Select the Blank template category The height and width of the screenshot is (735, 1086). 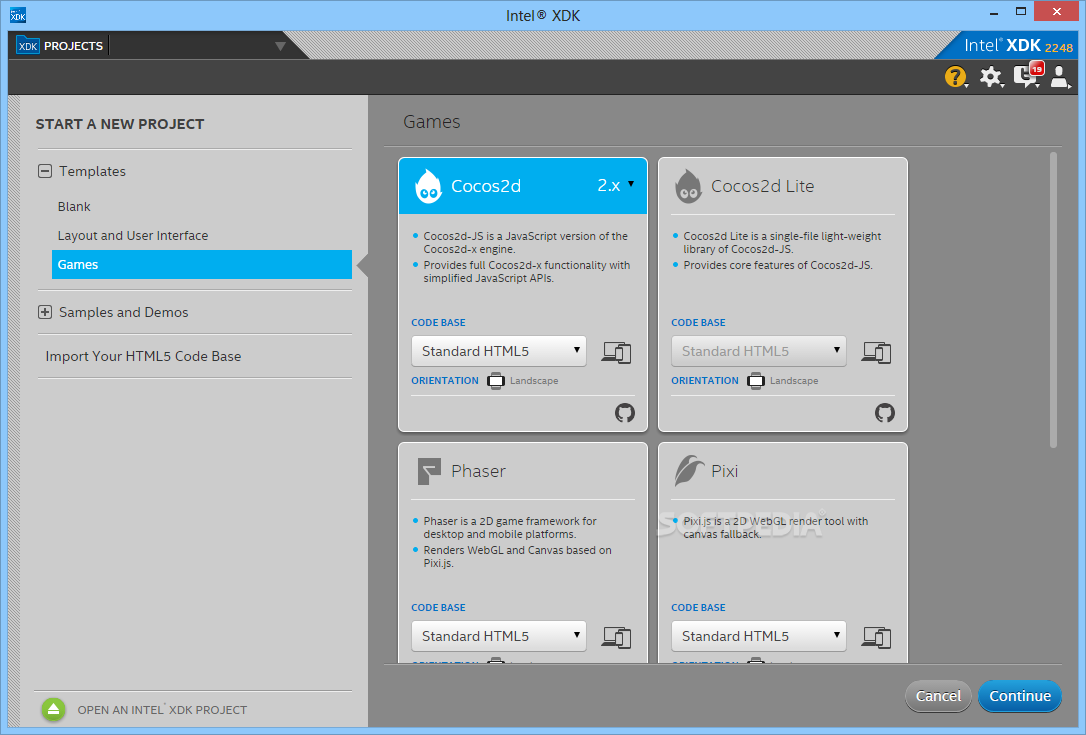74,206
